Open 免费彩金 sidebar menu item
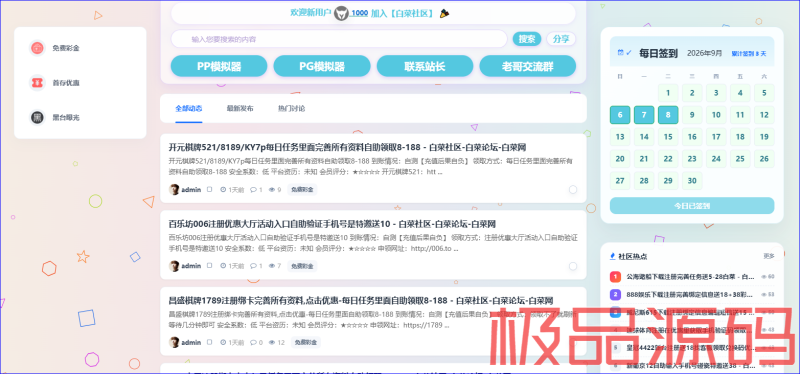Screen dimensions: 800x374 pyautogui.click(x=80, y=48)
